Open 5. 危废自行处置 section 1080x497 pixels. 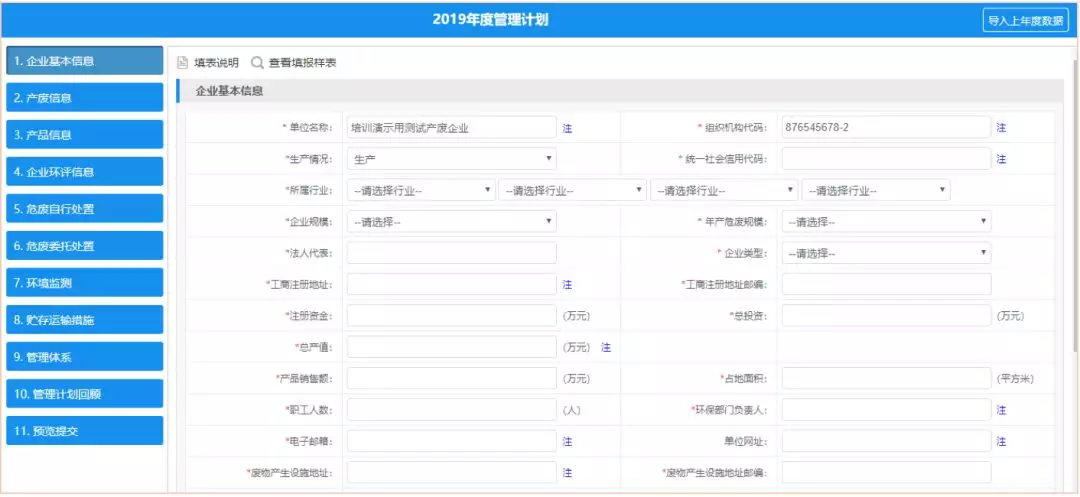pyautogui.click(x=84, y=209)
